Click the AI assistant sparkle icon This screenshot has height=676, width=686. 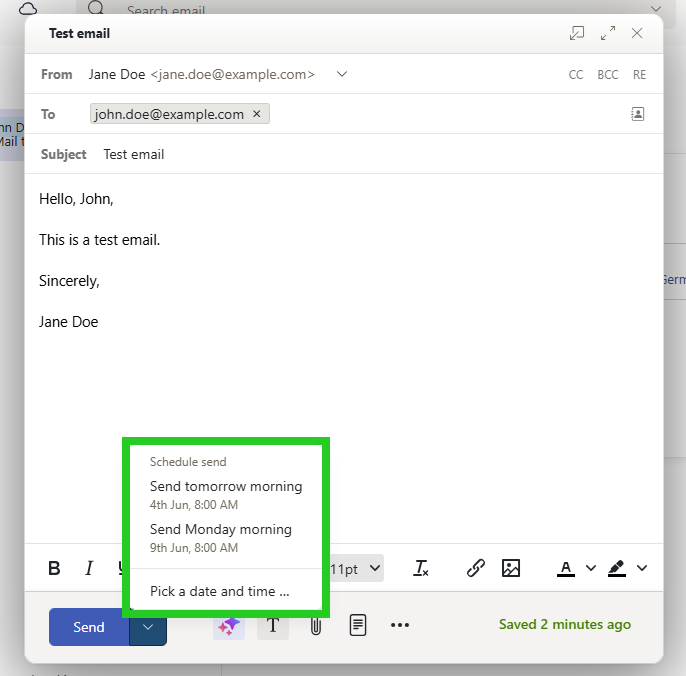coord(229,626)
